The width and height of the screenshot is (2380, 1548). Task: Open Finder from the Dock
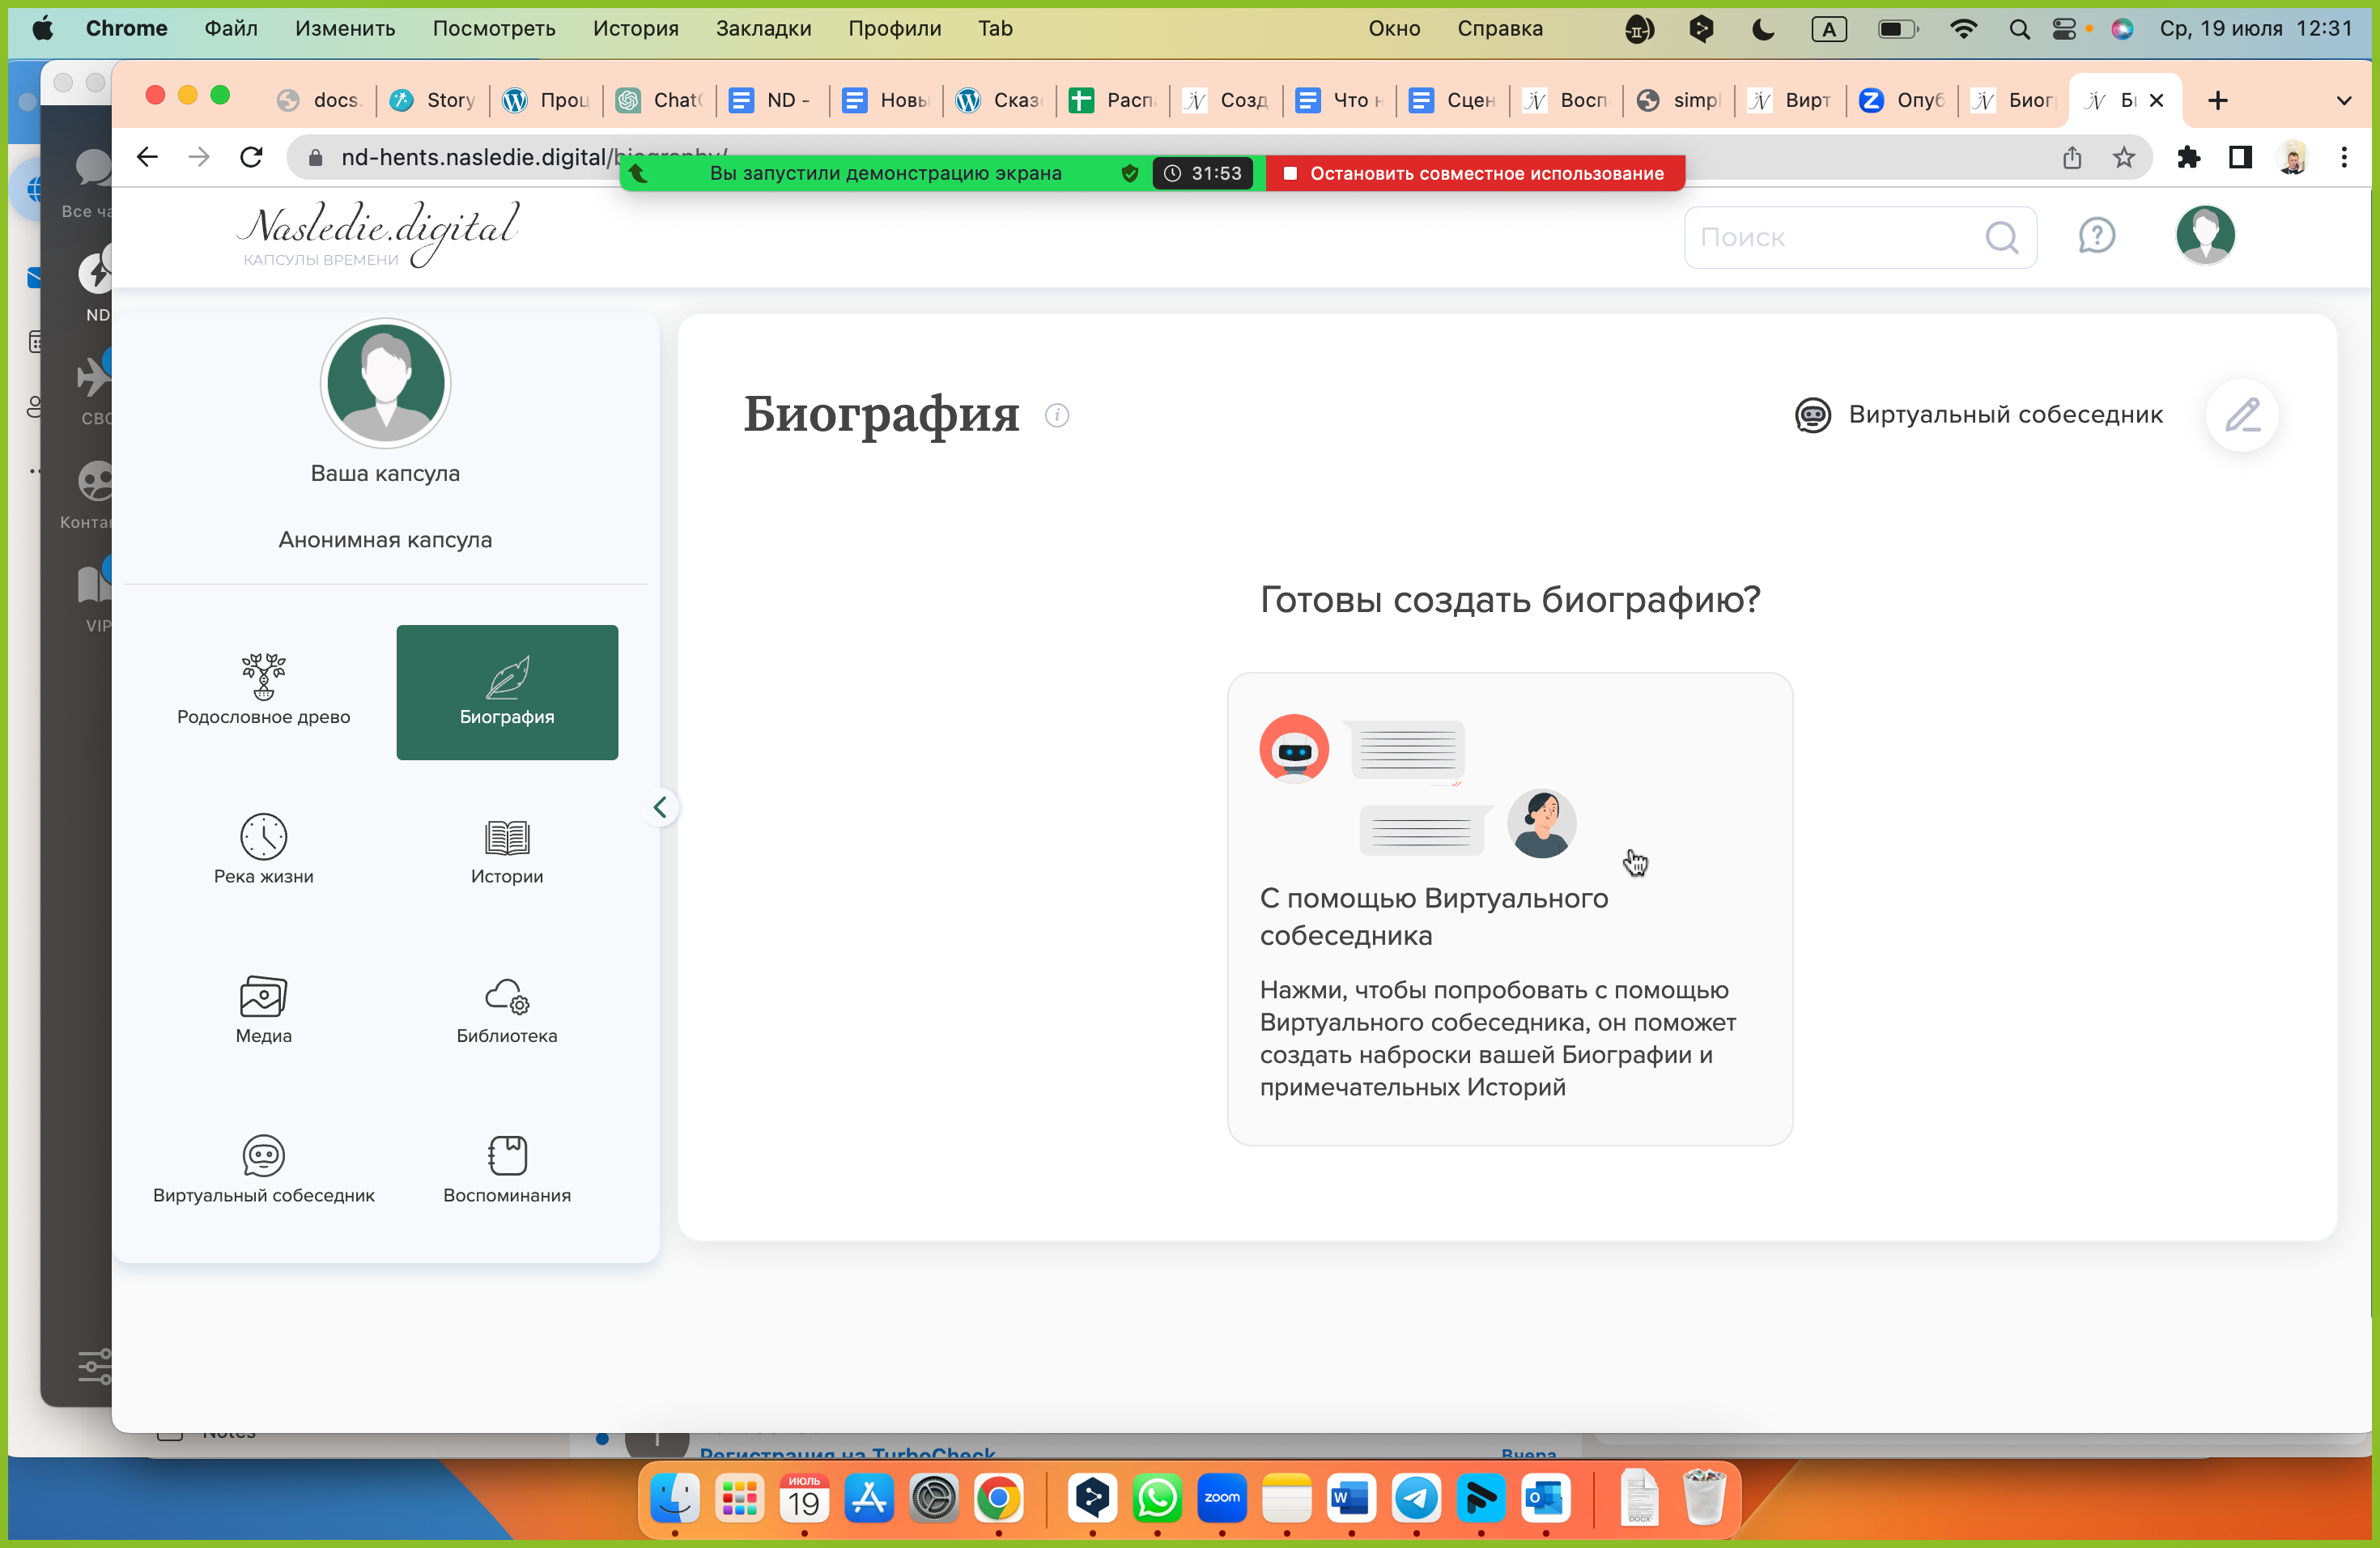pyautogui.click(x=674, y=1498)
